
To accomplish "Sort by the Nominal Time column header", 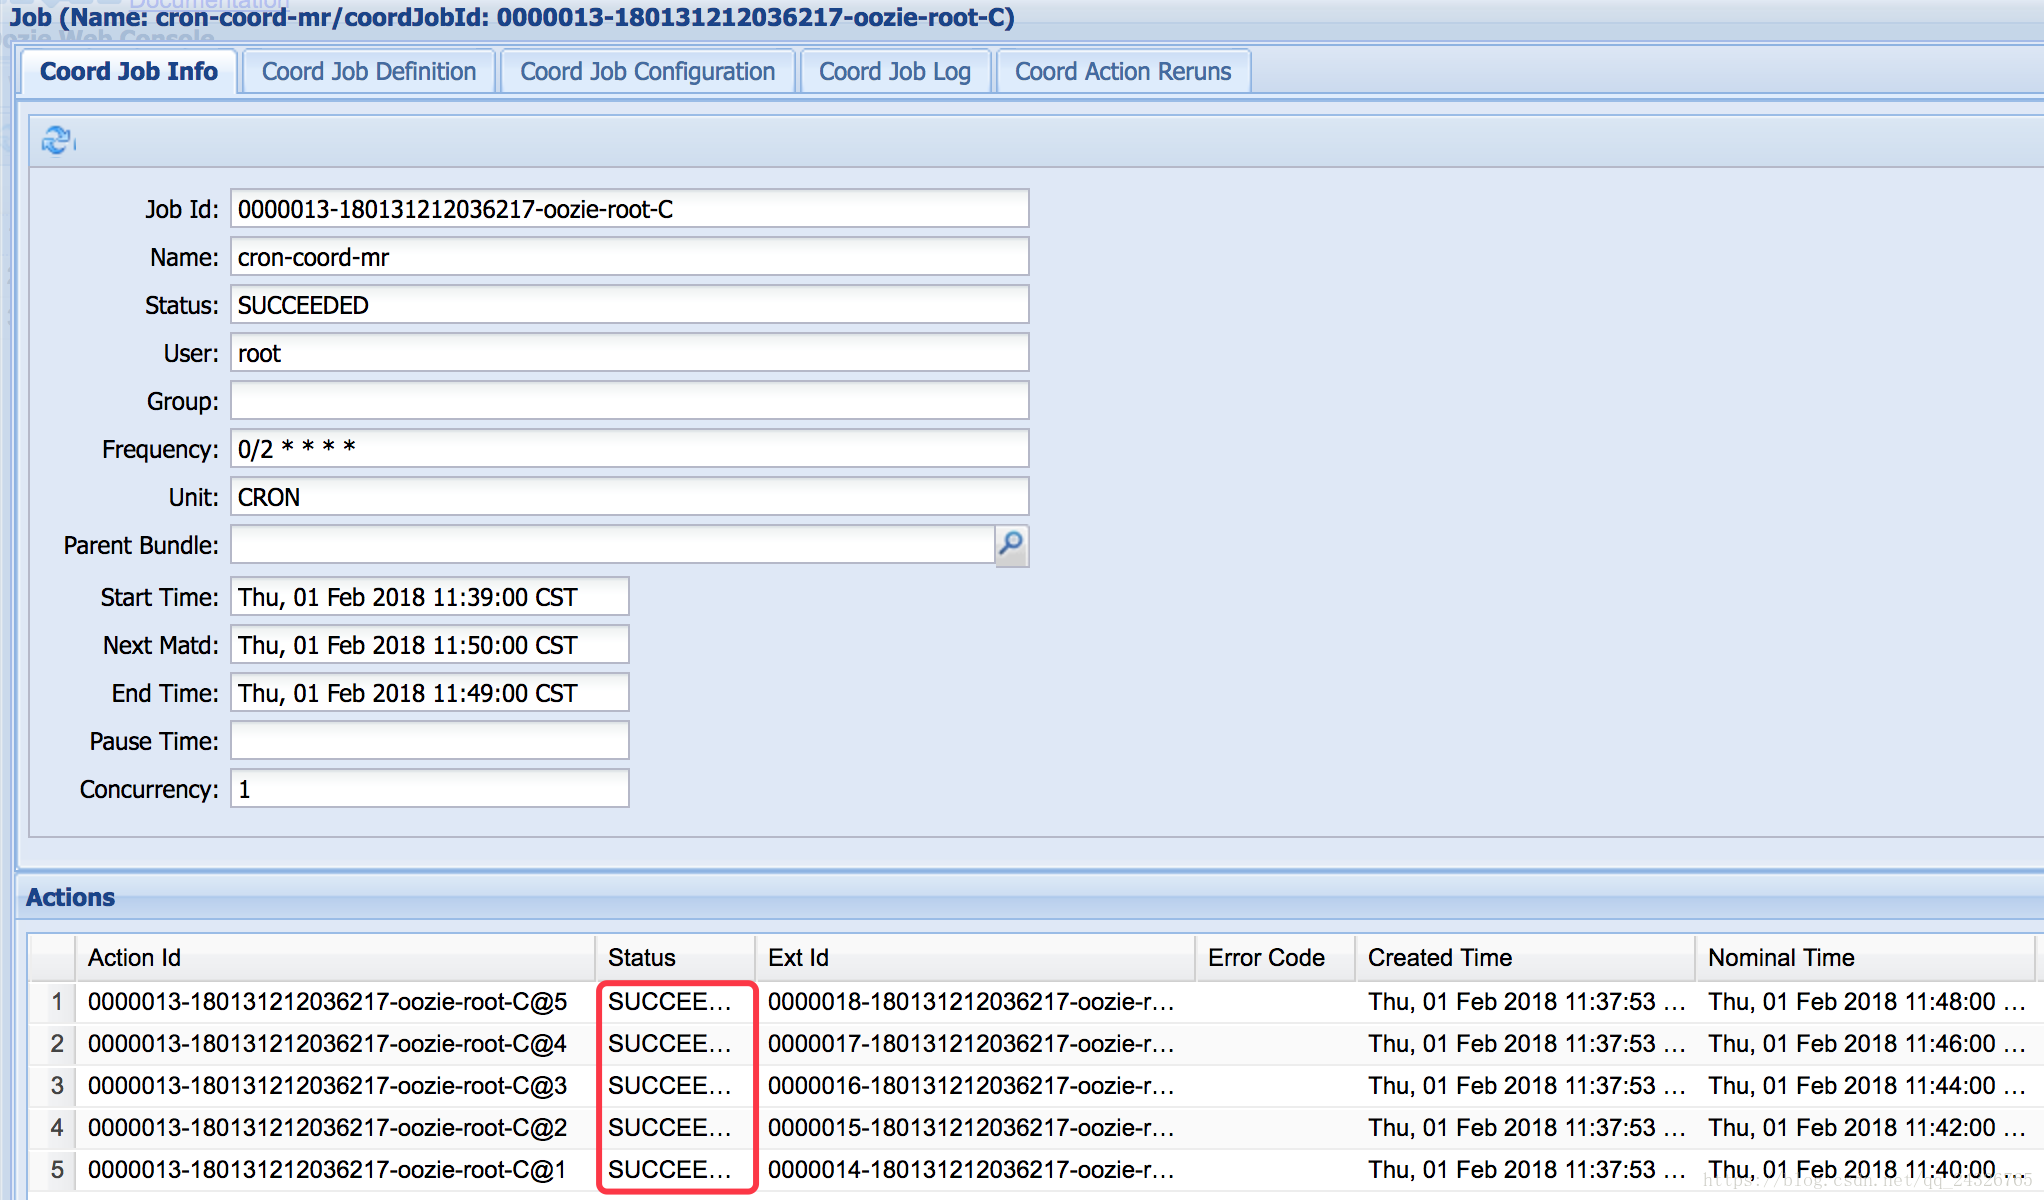I will click(x=1865, y=958).
